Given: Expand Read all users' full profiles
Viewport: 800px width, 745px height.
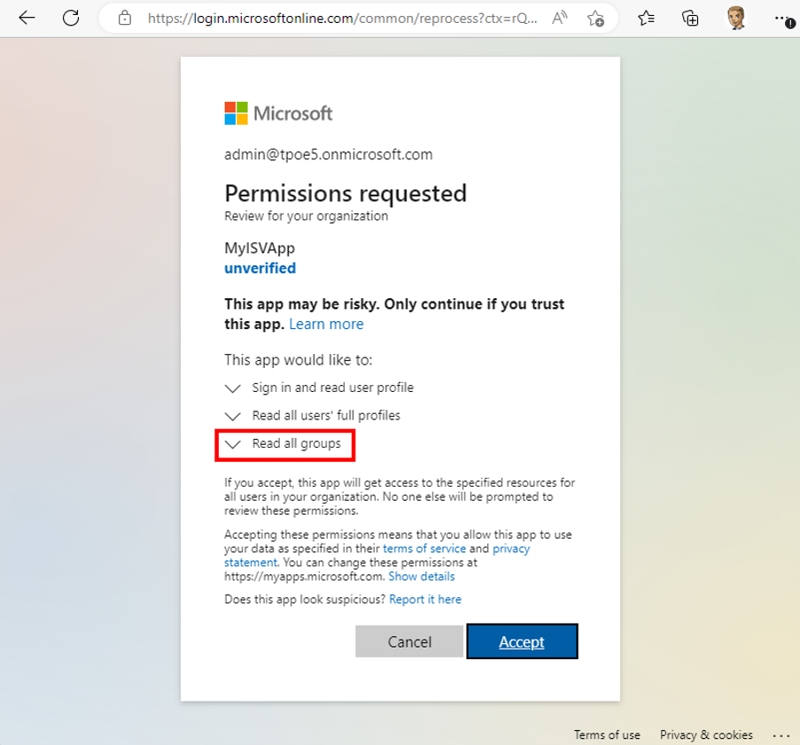Looking at the screenshot, I should point(233,416).
